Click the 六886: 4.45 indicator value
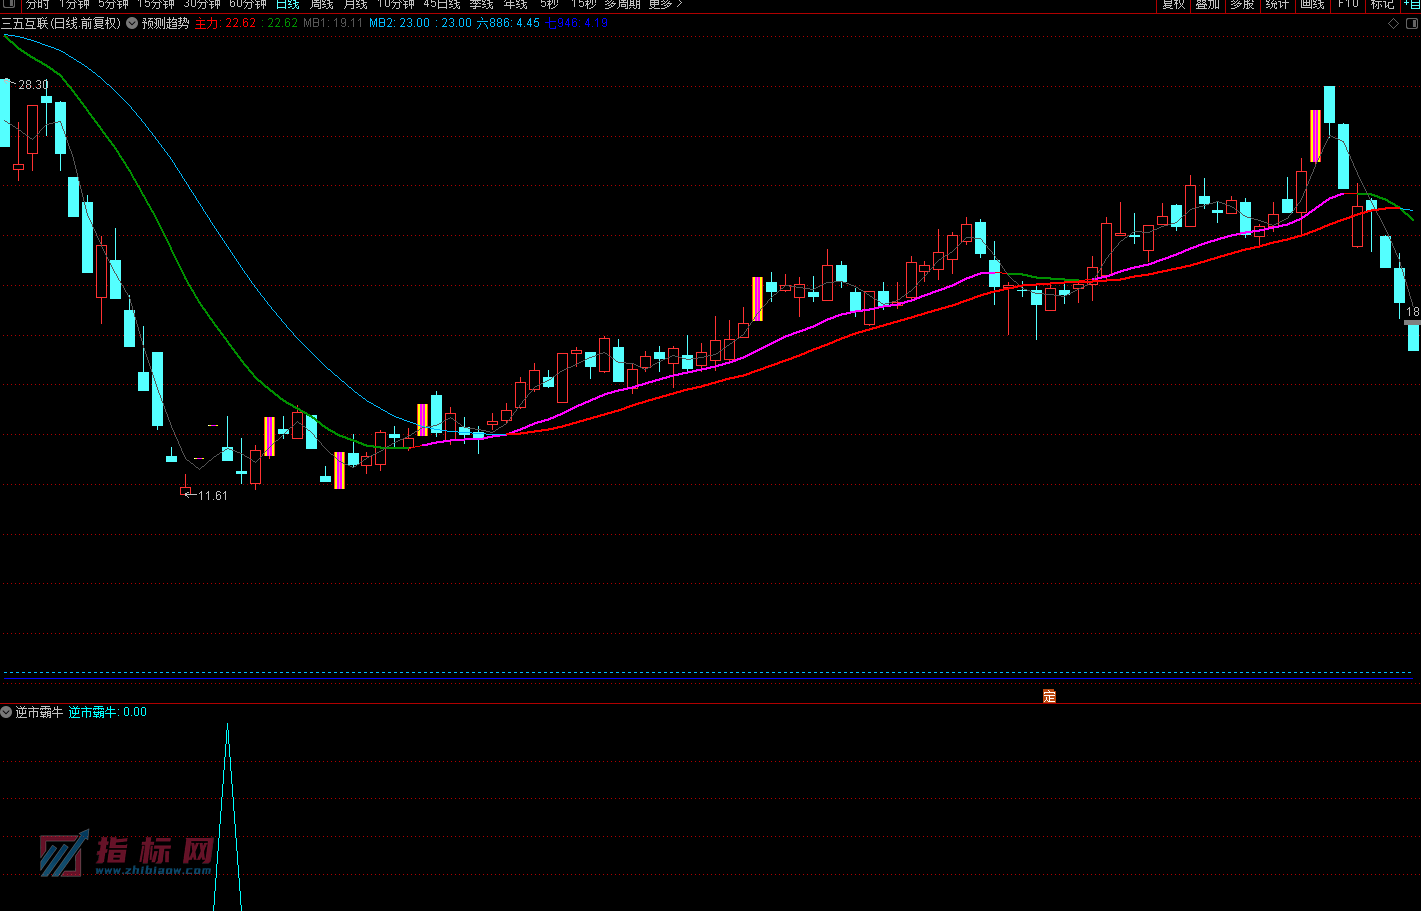 pyautogui.click(x=508, y=23)
